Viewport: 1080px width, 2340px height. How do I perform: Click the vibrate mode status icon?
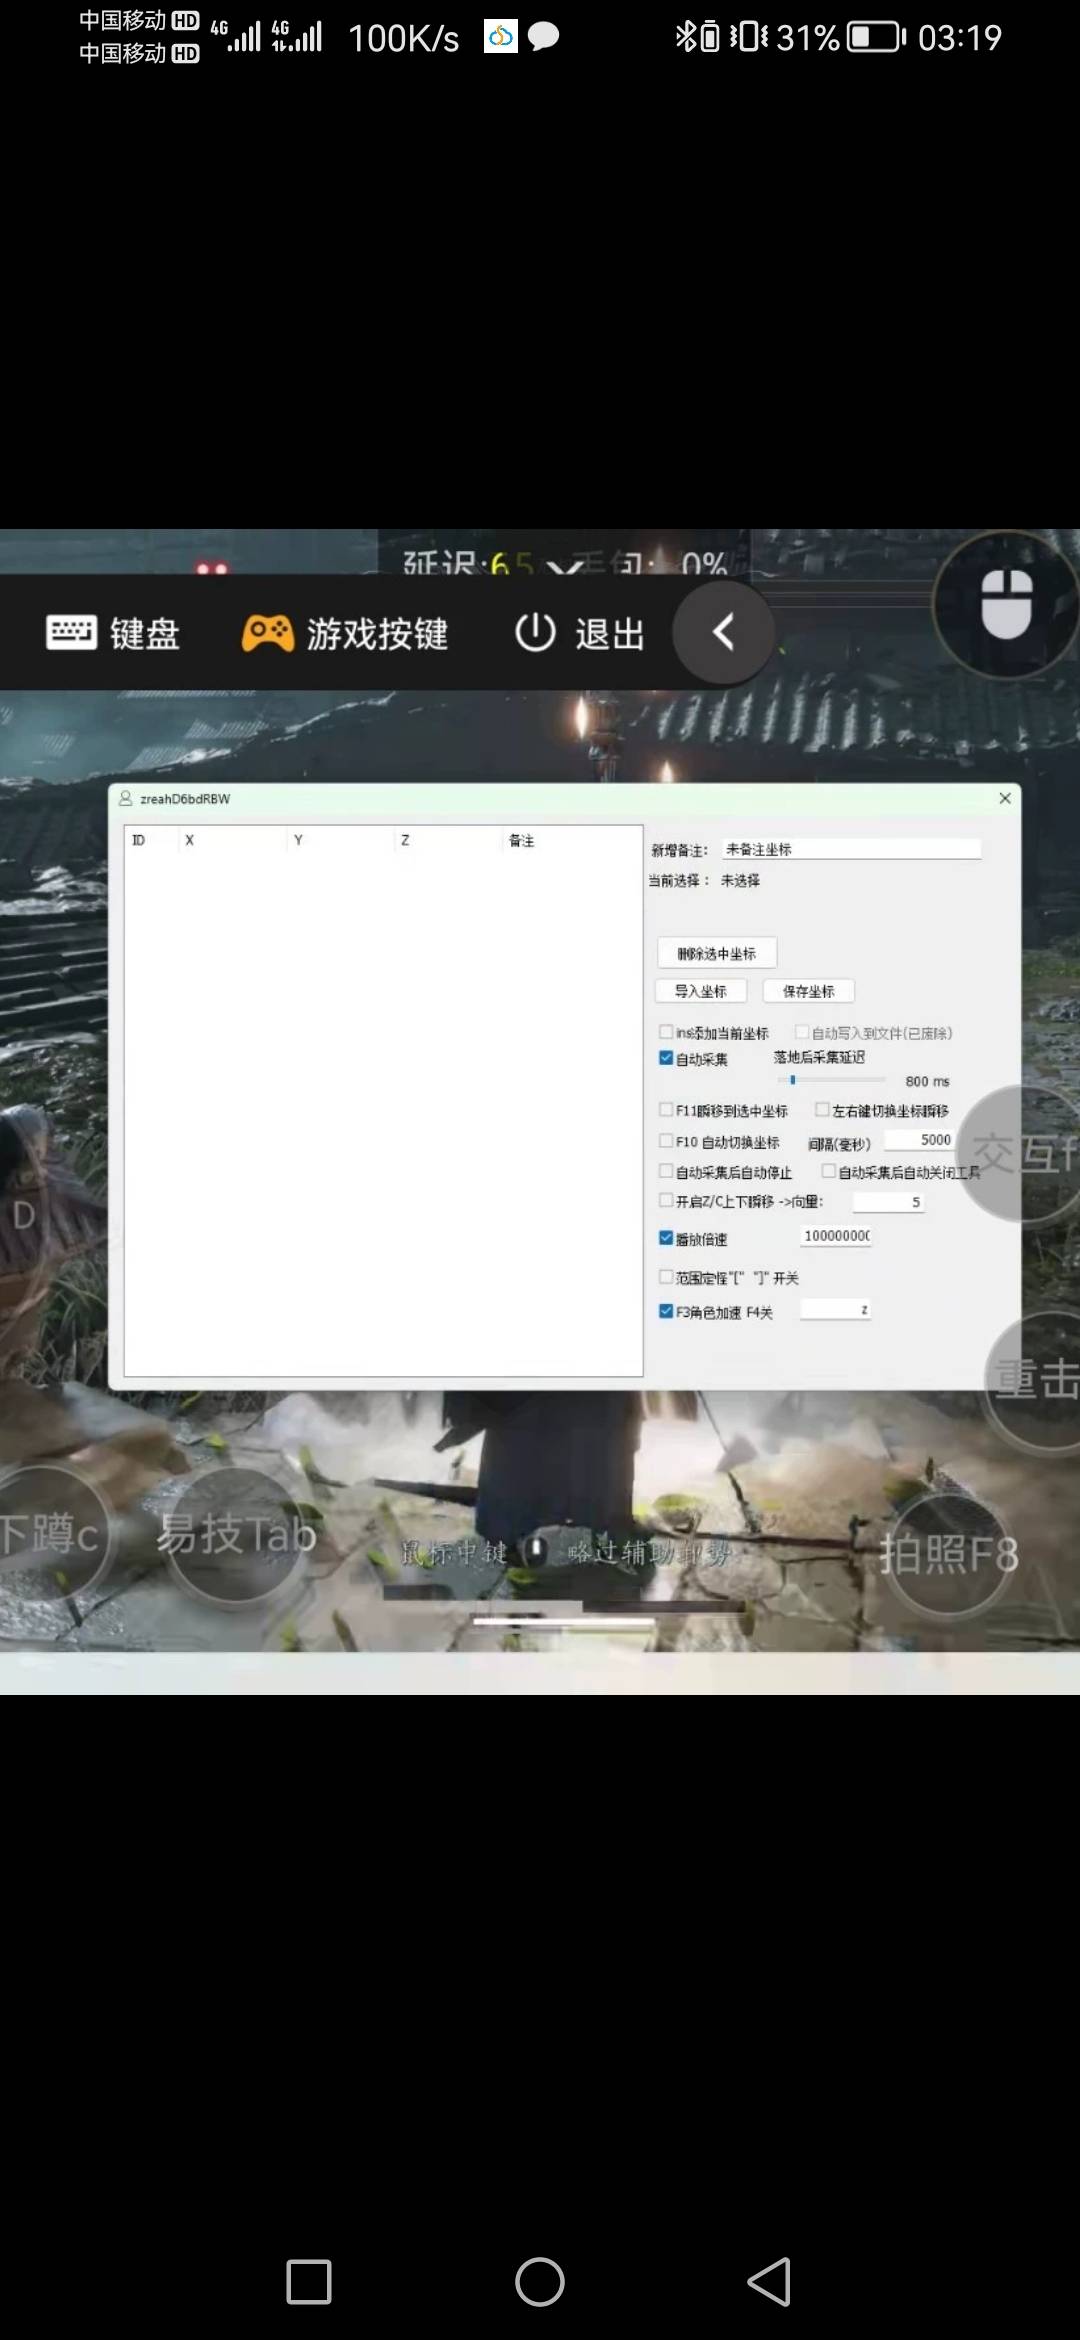pyautogui.click(x=749, y=37)
